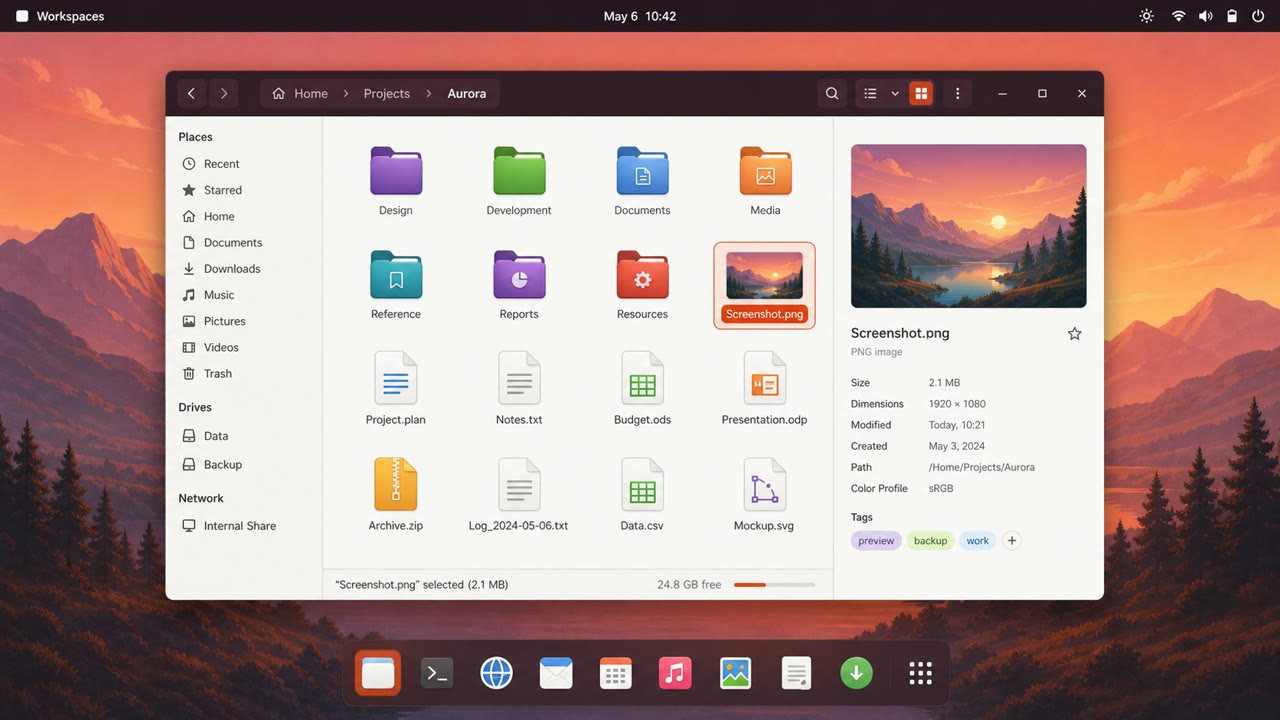
Task: Expand the view options dropdown arrow
Action: point(895,94)
